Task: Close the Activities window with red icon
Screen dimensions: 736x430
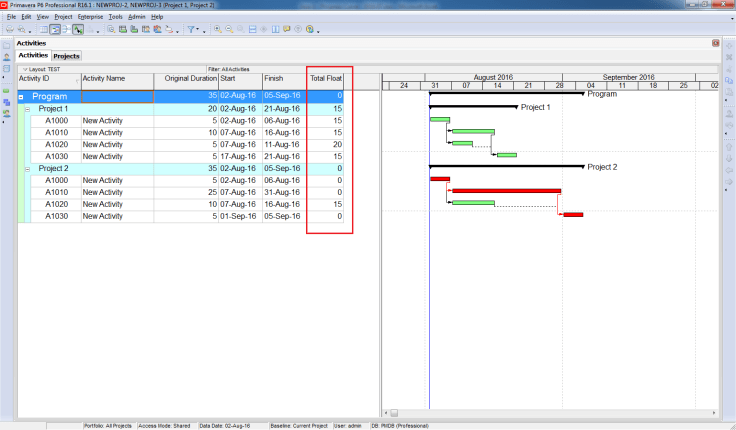Action: (715, 43)
